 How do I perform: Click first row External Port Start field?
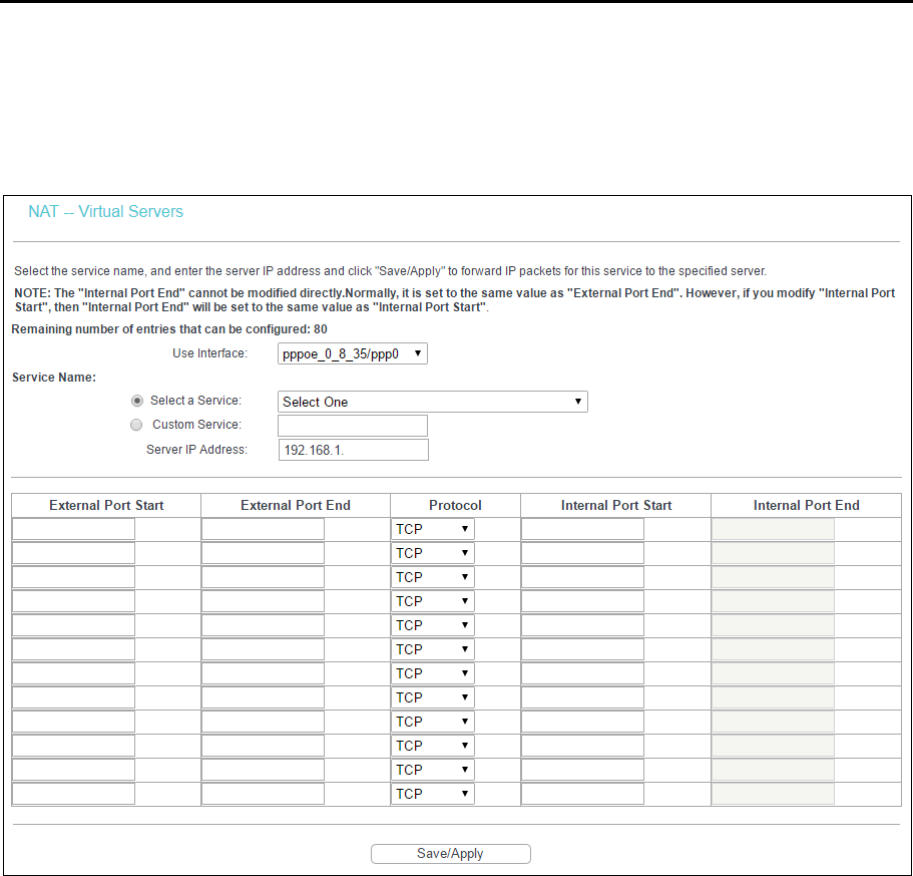click(73, 529)
